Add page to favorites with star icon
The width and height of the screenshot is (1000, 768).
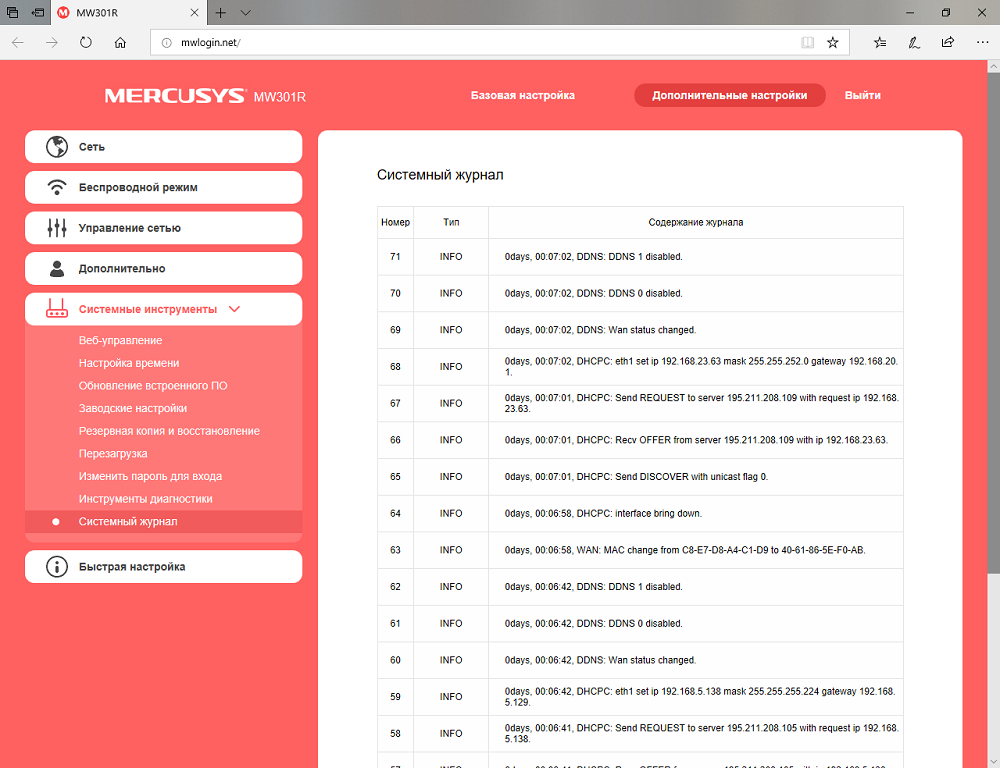tap(832, 43)
